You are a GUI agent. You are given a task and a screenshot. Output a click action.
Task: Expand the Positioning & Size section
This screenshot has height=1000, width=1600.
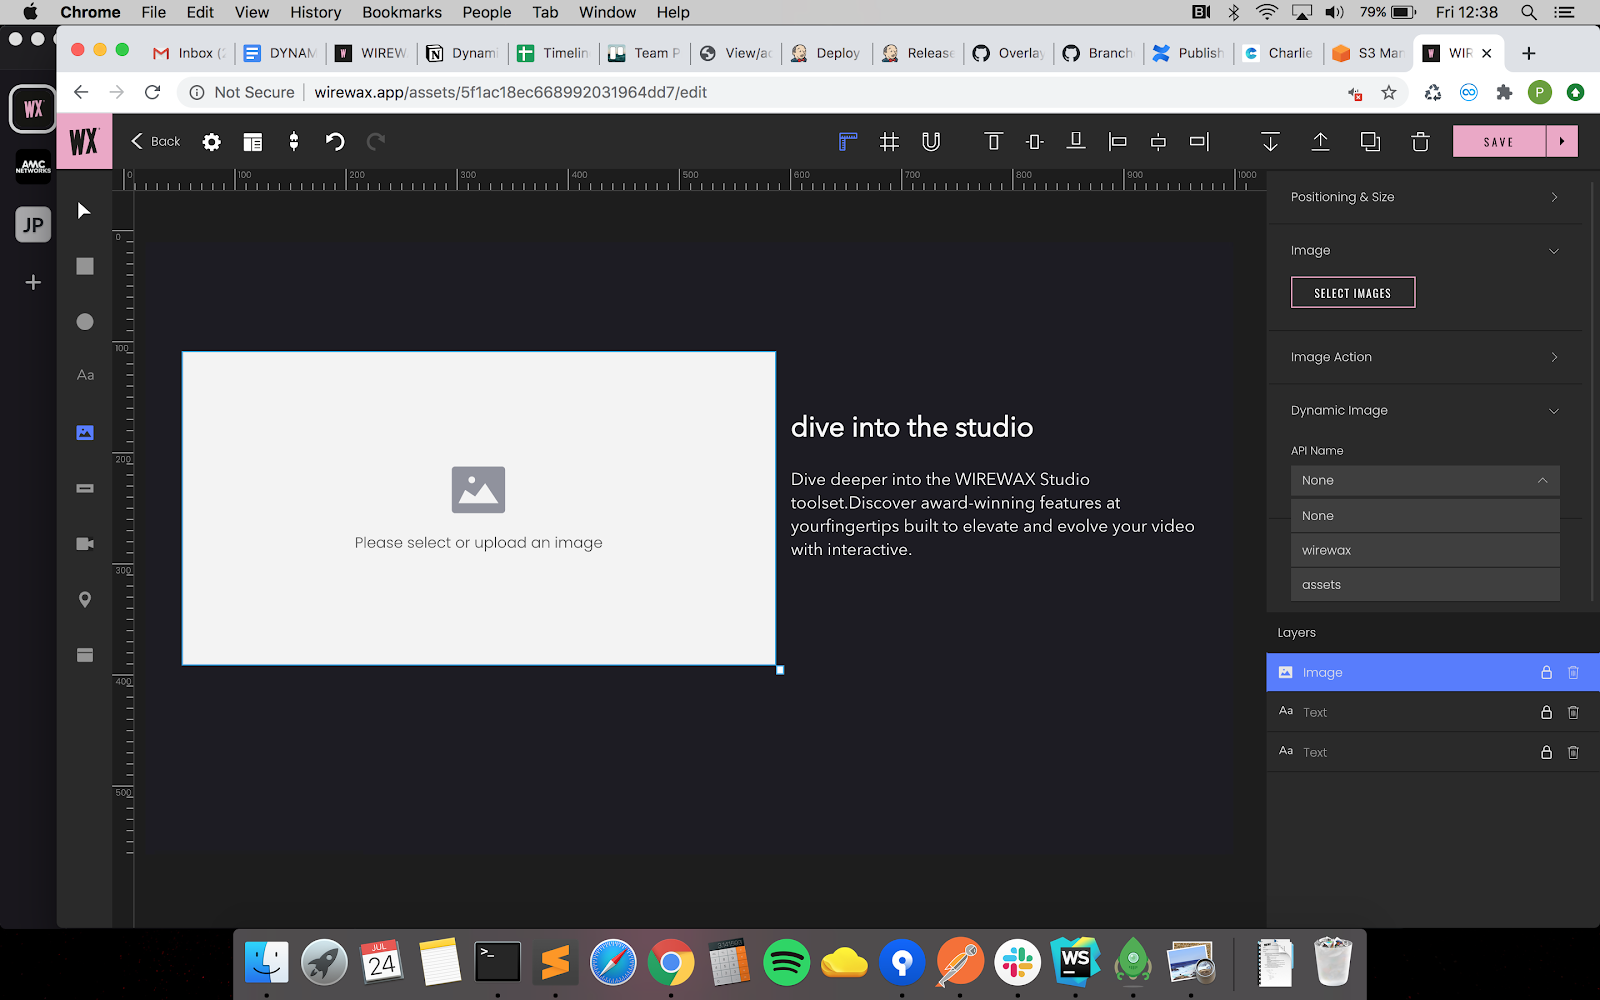[x=1424, y=197]
